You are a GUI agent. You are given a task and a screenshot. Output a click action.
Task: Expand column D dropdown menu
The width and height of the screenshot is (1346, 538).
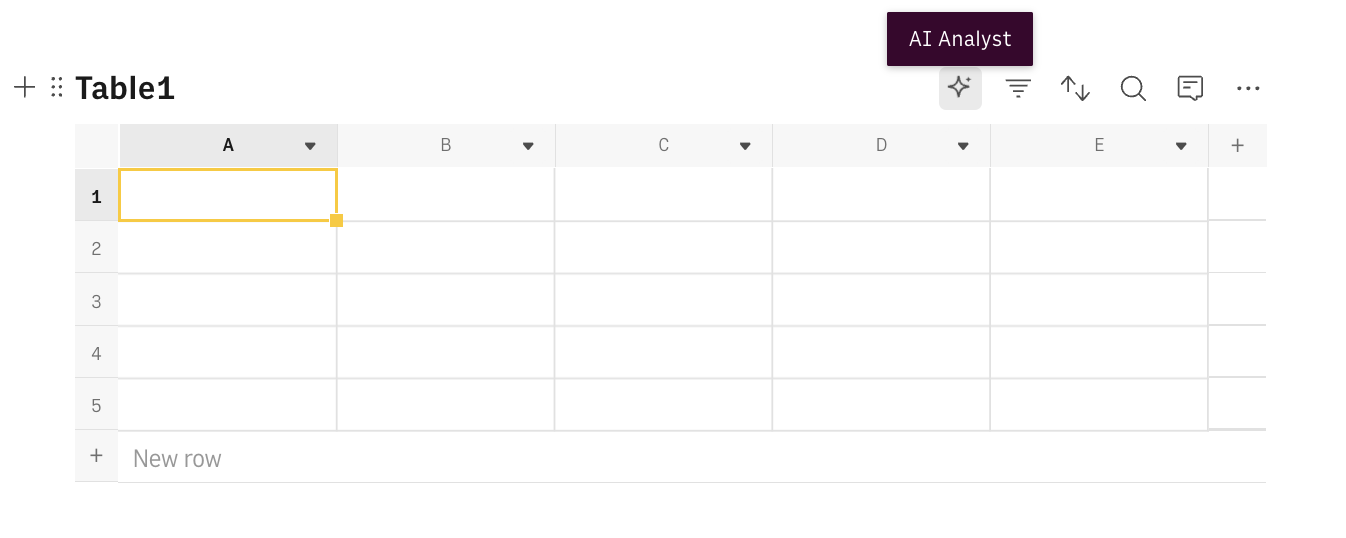click(963, 146)
